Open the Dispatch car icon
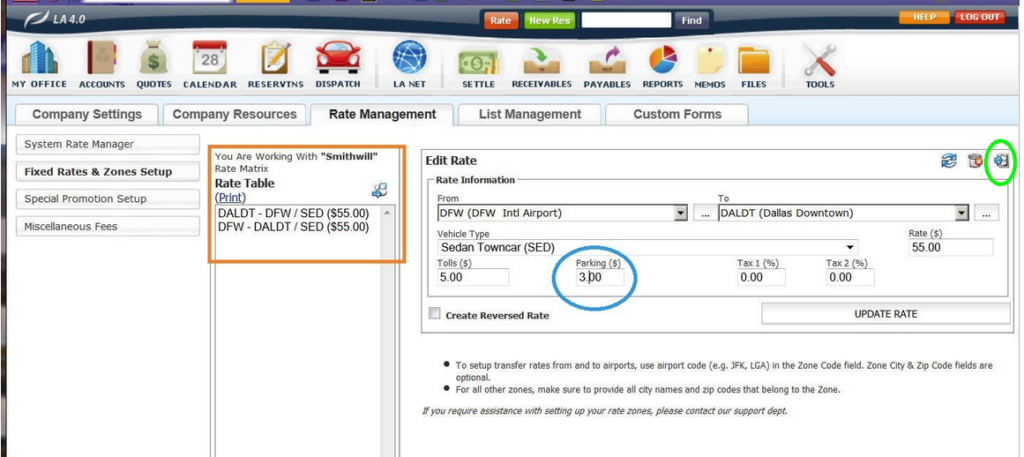 pyautogui.click(x=337, y=60)
